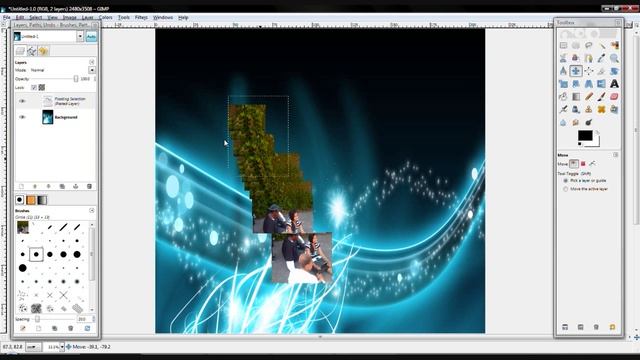640x360 pixels.
Task: Select the Crop tool
Action: (602, 71)
